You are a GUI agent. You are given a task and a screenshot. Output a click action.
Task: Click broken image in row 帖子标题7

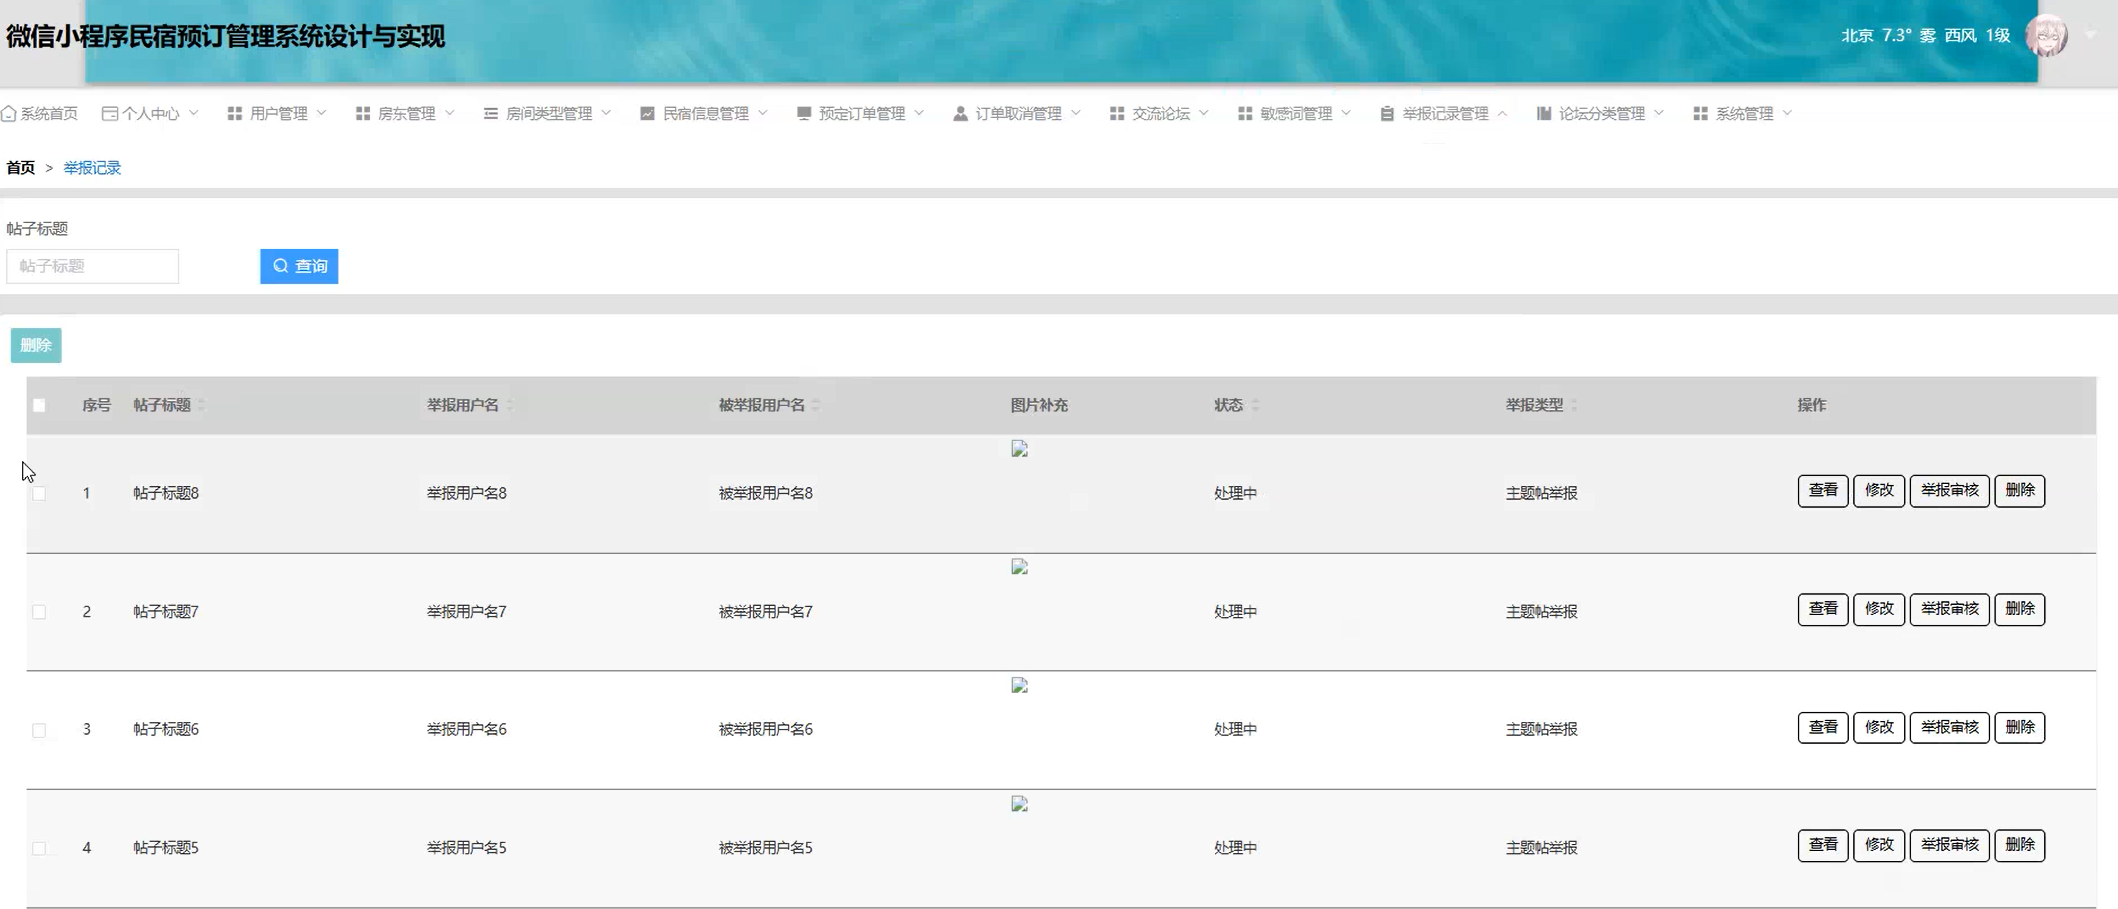point(1019,567)
